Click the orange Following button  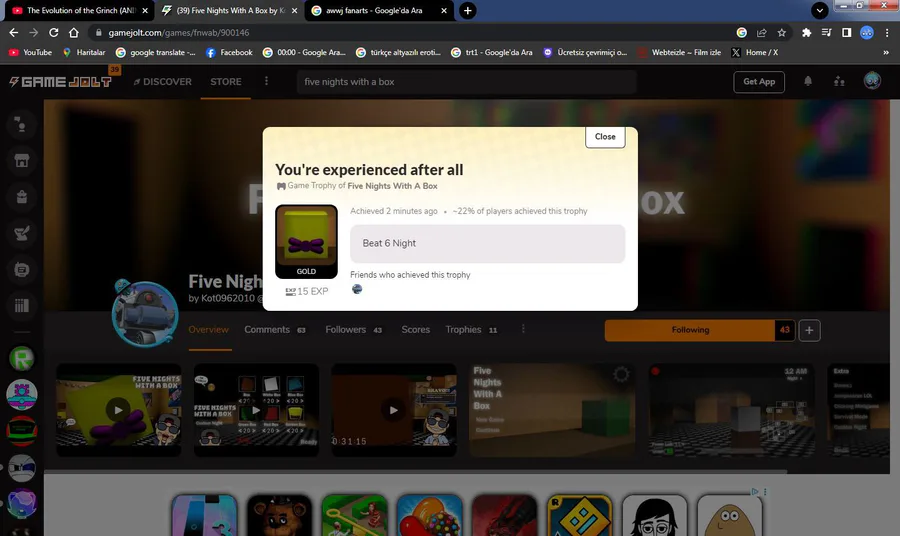(690, 330)
